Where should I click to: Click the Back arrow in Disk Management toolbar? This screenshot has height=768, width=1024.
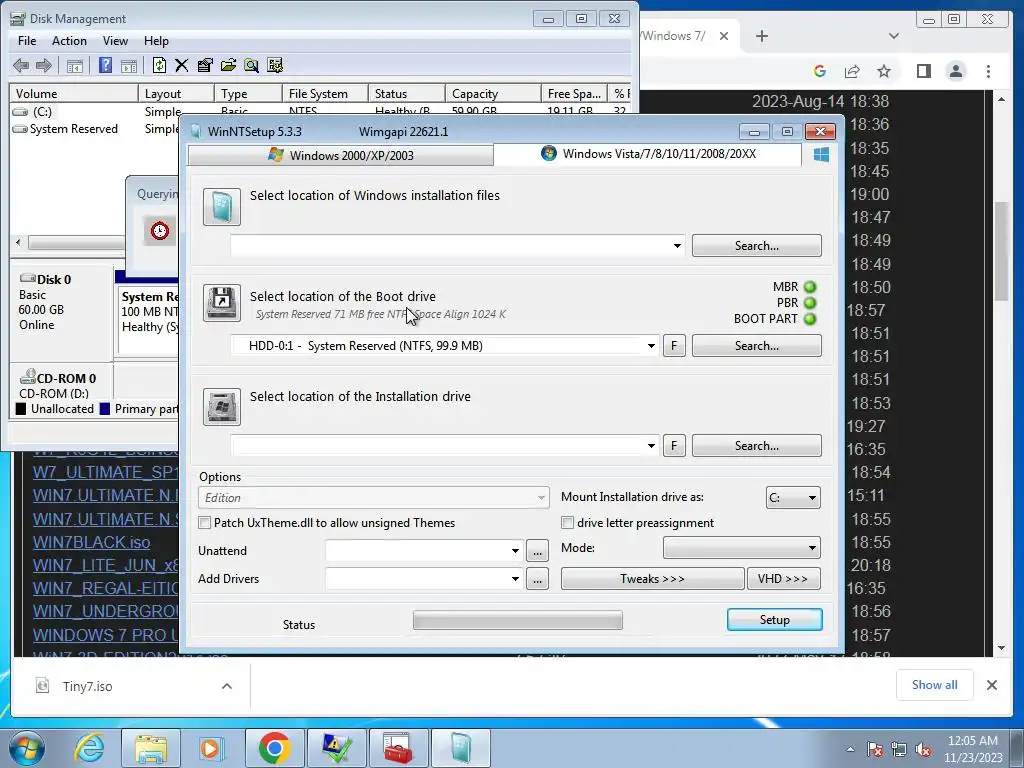(21, 65)
